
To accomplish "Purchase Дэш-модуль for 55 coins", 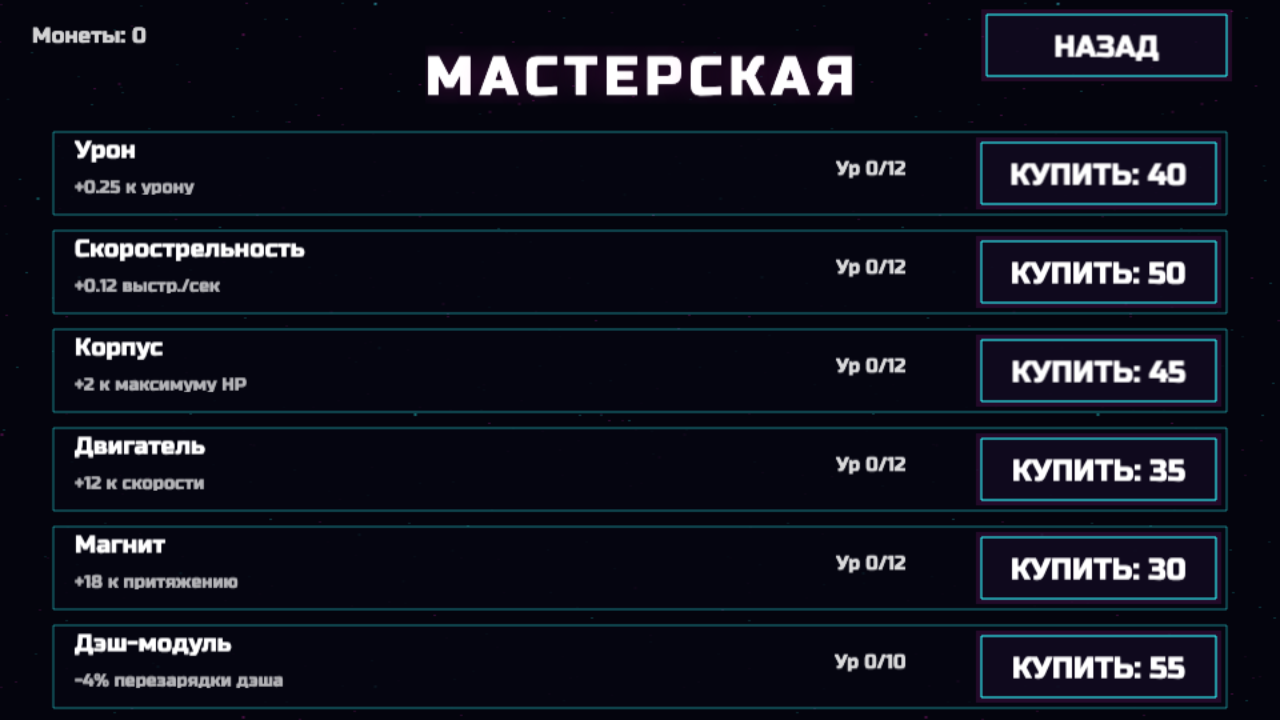I will coord(1098,666).
